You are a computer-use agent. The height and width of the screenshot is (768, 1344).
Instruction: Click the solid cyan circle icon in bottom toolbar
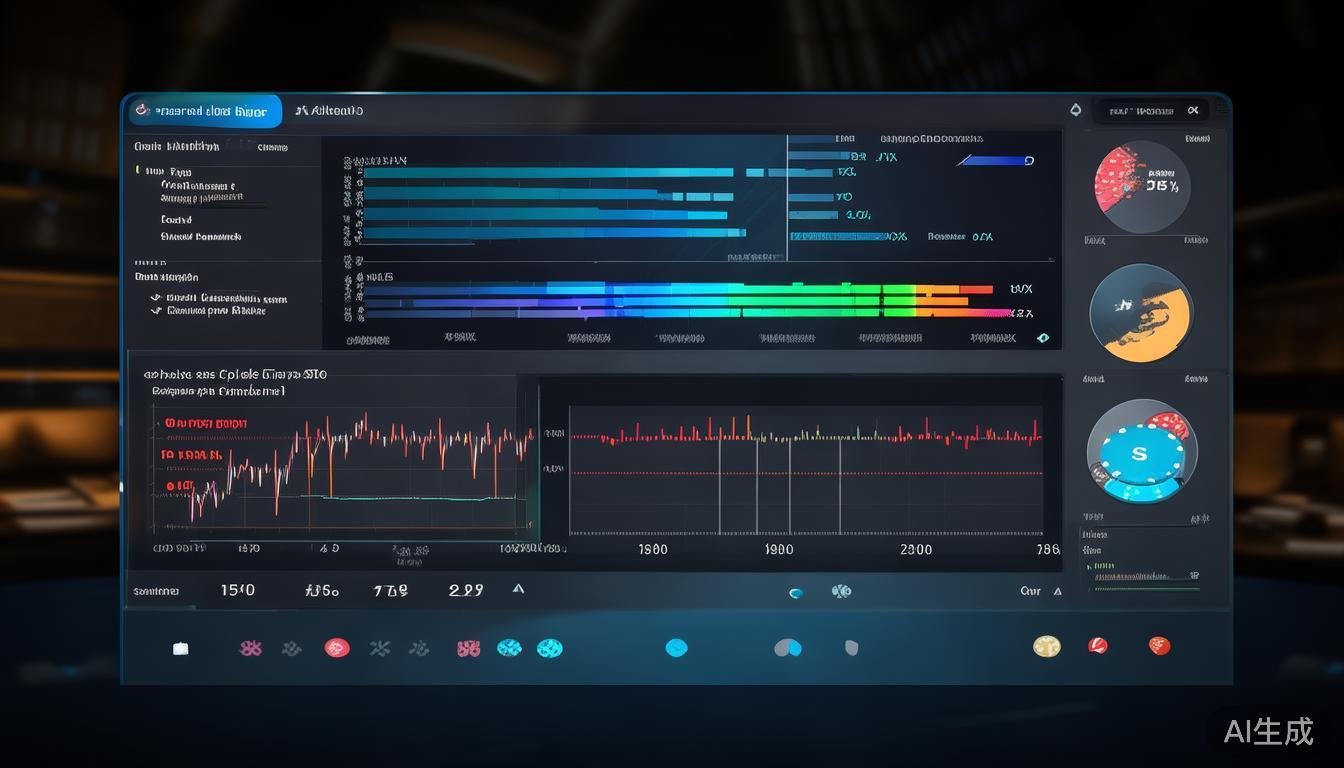676,648
